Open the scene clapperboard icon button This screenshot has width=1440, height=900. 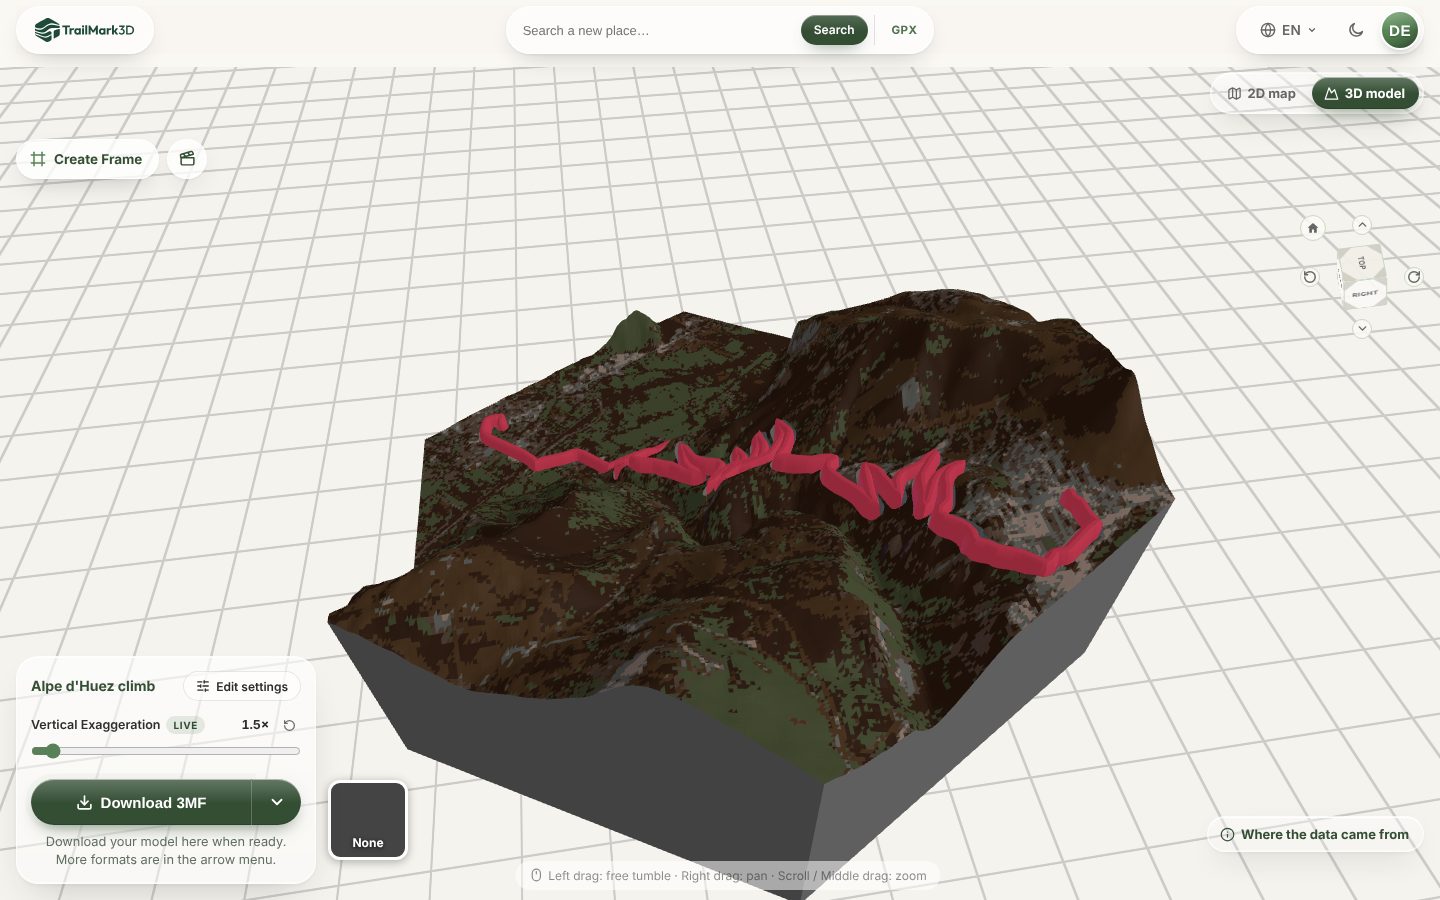(x=187, y=159)
